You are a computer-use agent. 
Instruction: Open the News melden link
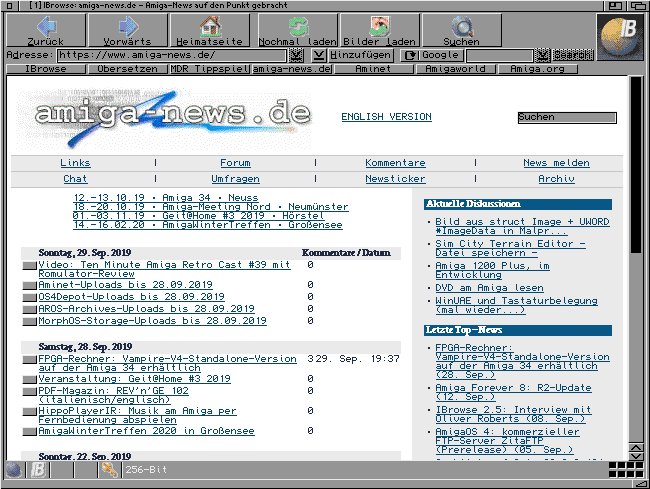pyautogui.click(x=556, y=163)
